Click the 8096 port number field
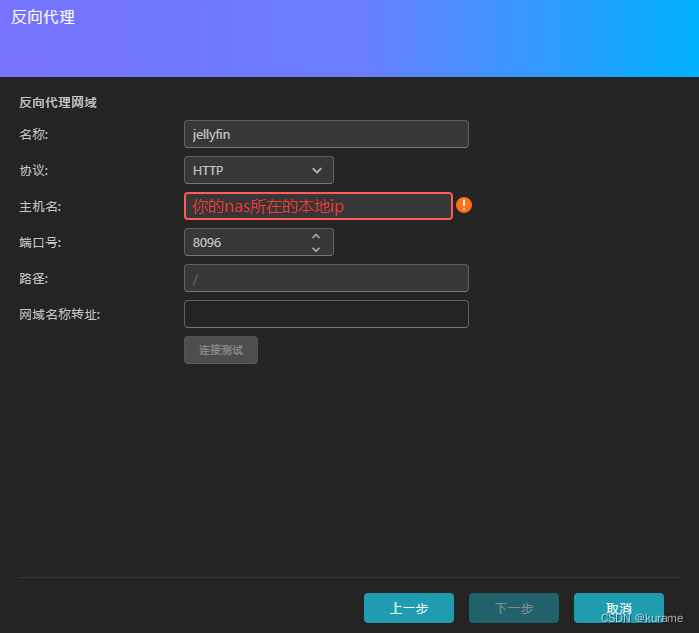The width and height of the screenshot is (699, 633). tap(259, 242)
